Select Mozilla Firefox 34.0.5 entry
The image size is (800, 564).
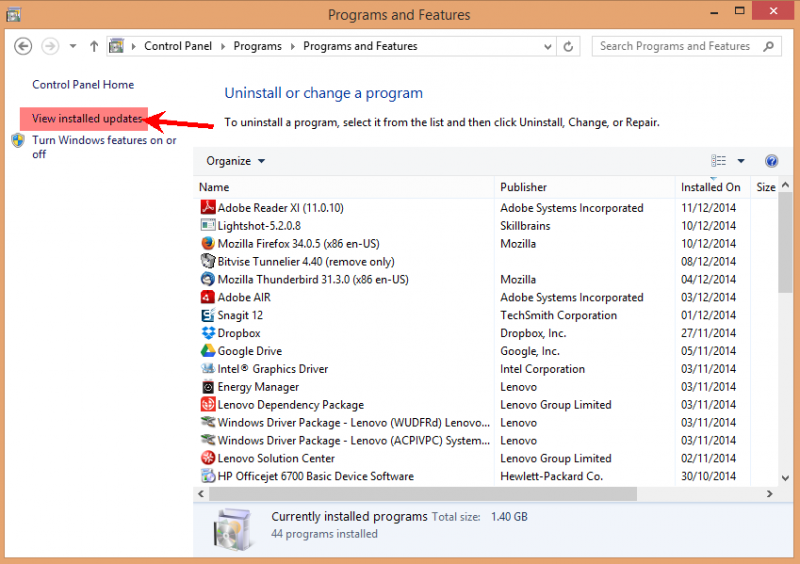tap(298, 243)
